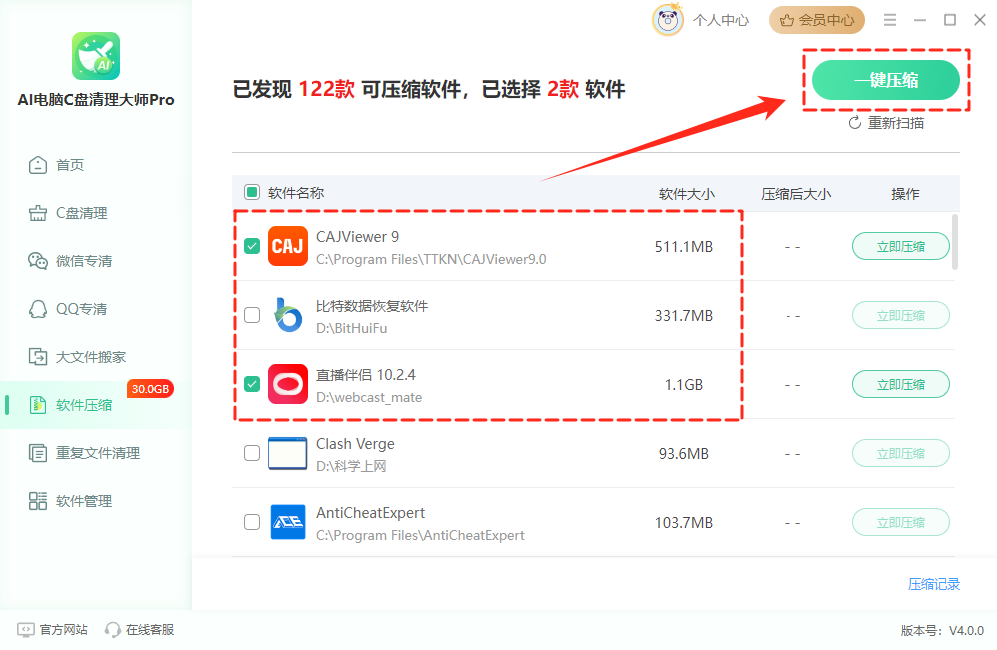
Task: Click the D:\BitHuiFu path text
Action: (352, 329)
